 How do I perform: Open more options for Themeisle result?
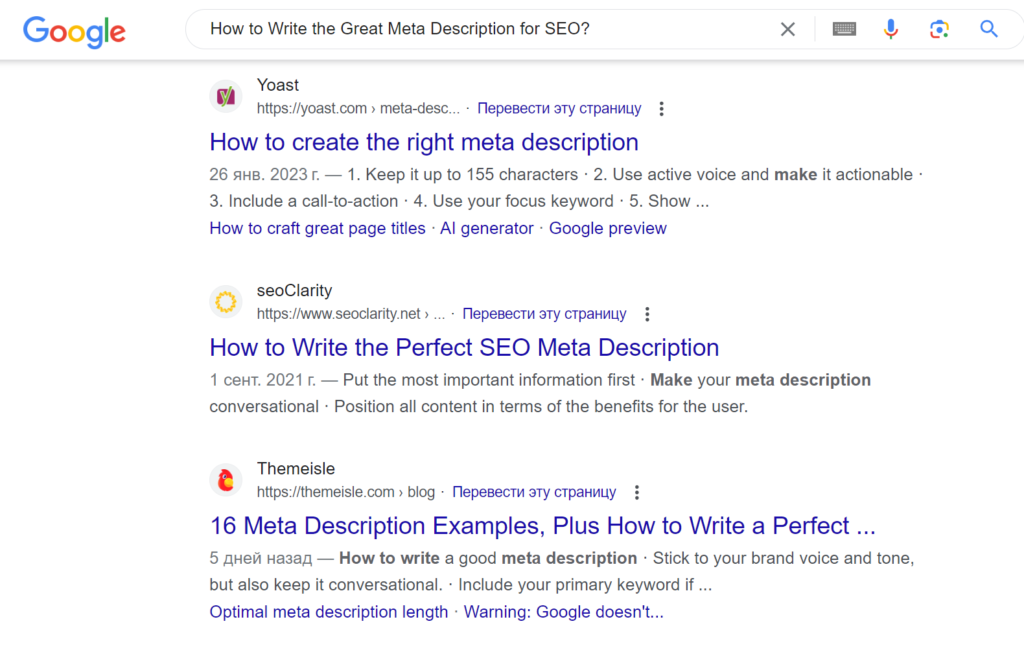637,492
